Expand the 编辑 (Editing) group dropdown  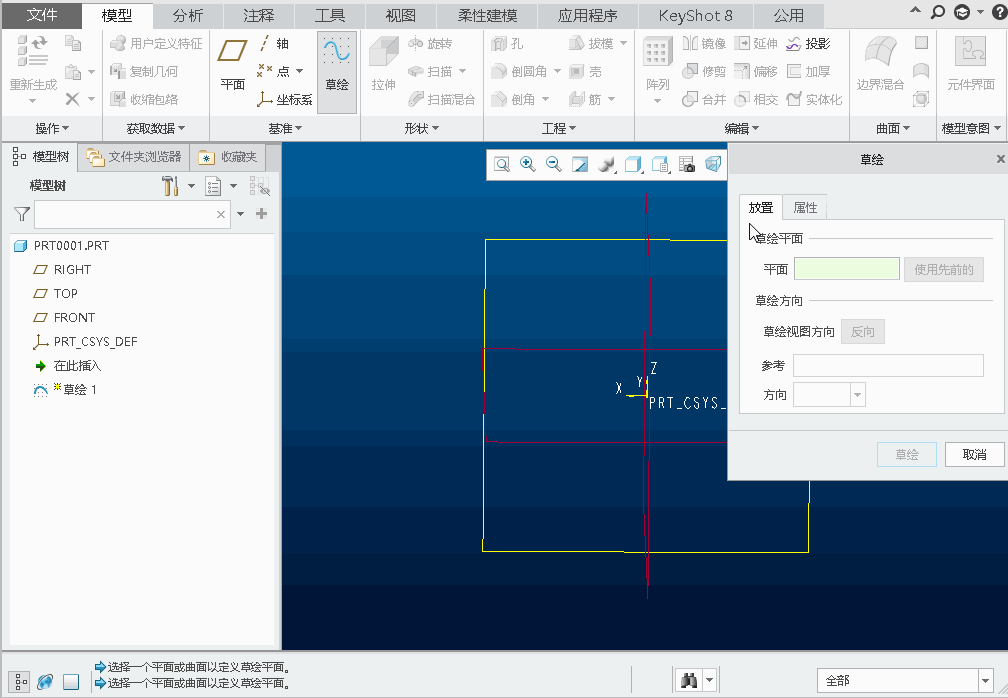point(742,129)
